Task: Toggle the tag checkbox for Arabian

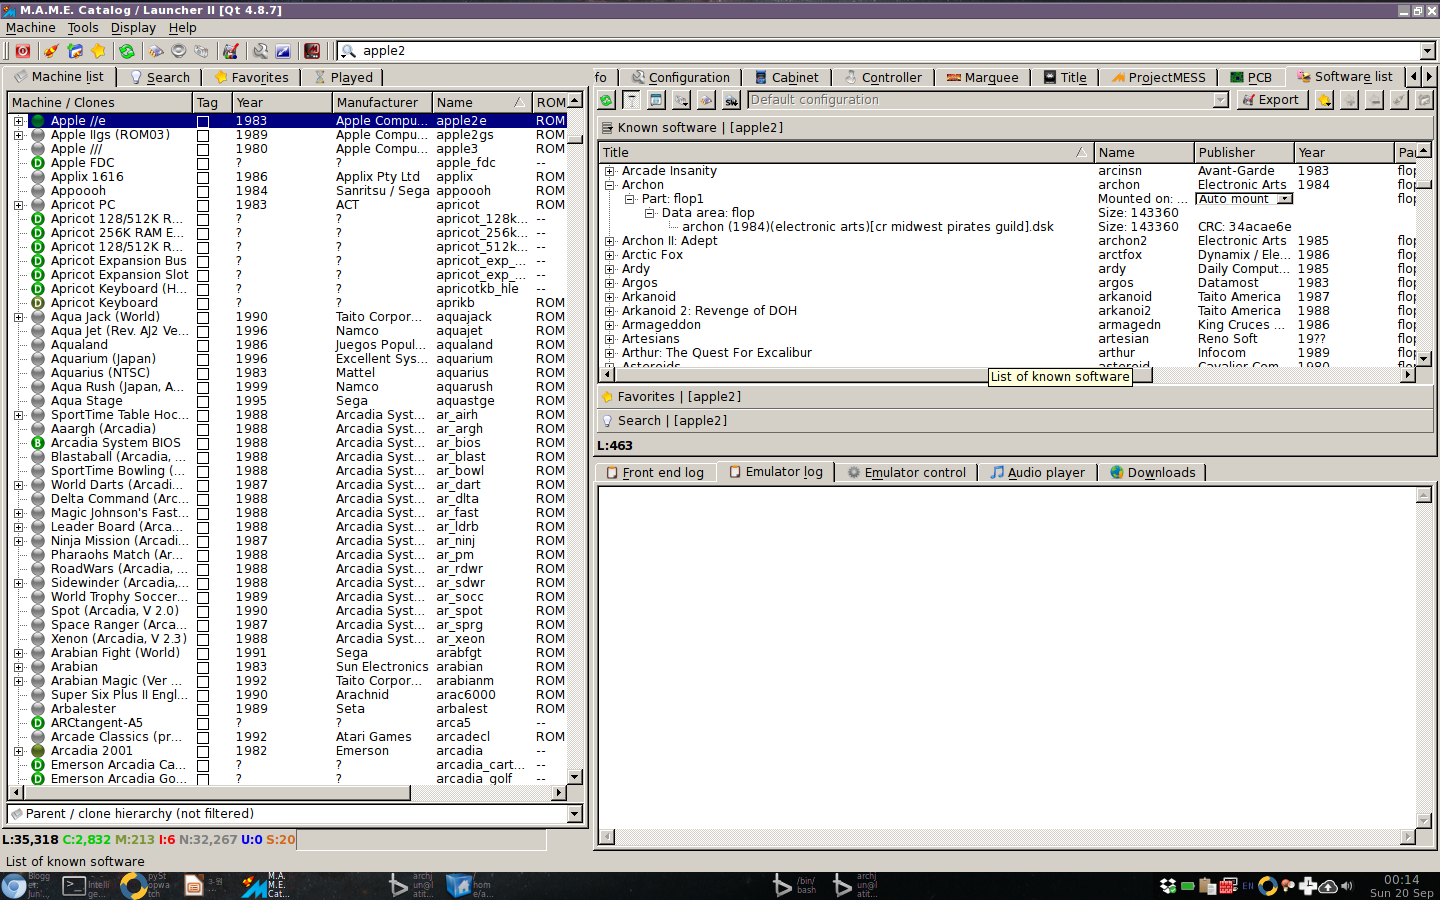Action: (x=203, y=667)
